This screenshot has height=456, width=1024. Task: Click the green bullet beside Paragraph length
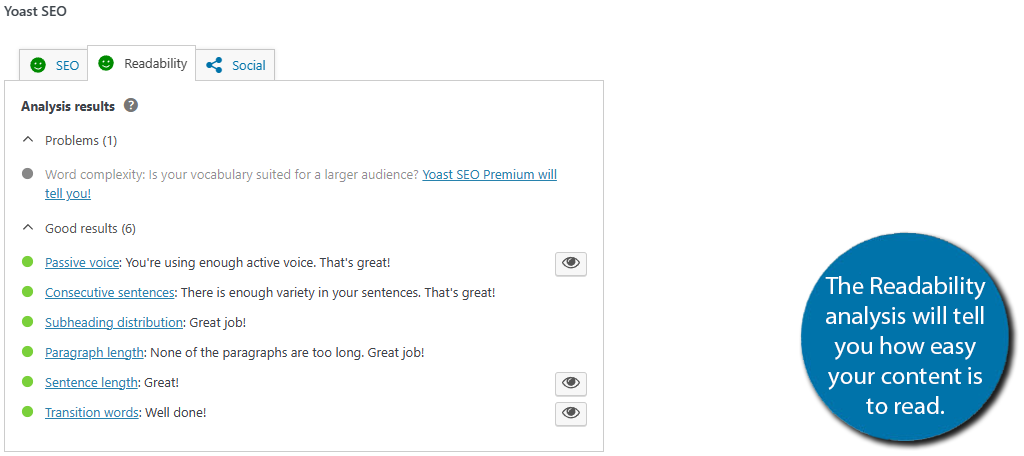(x=27, y=351)
